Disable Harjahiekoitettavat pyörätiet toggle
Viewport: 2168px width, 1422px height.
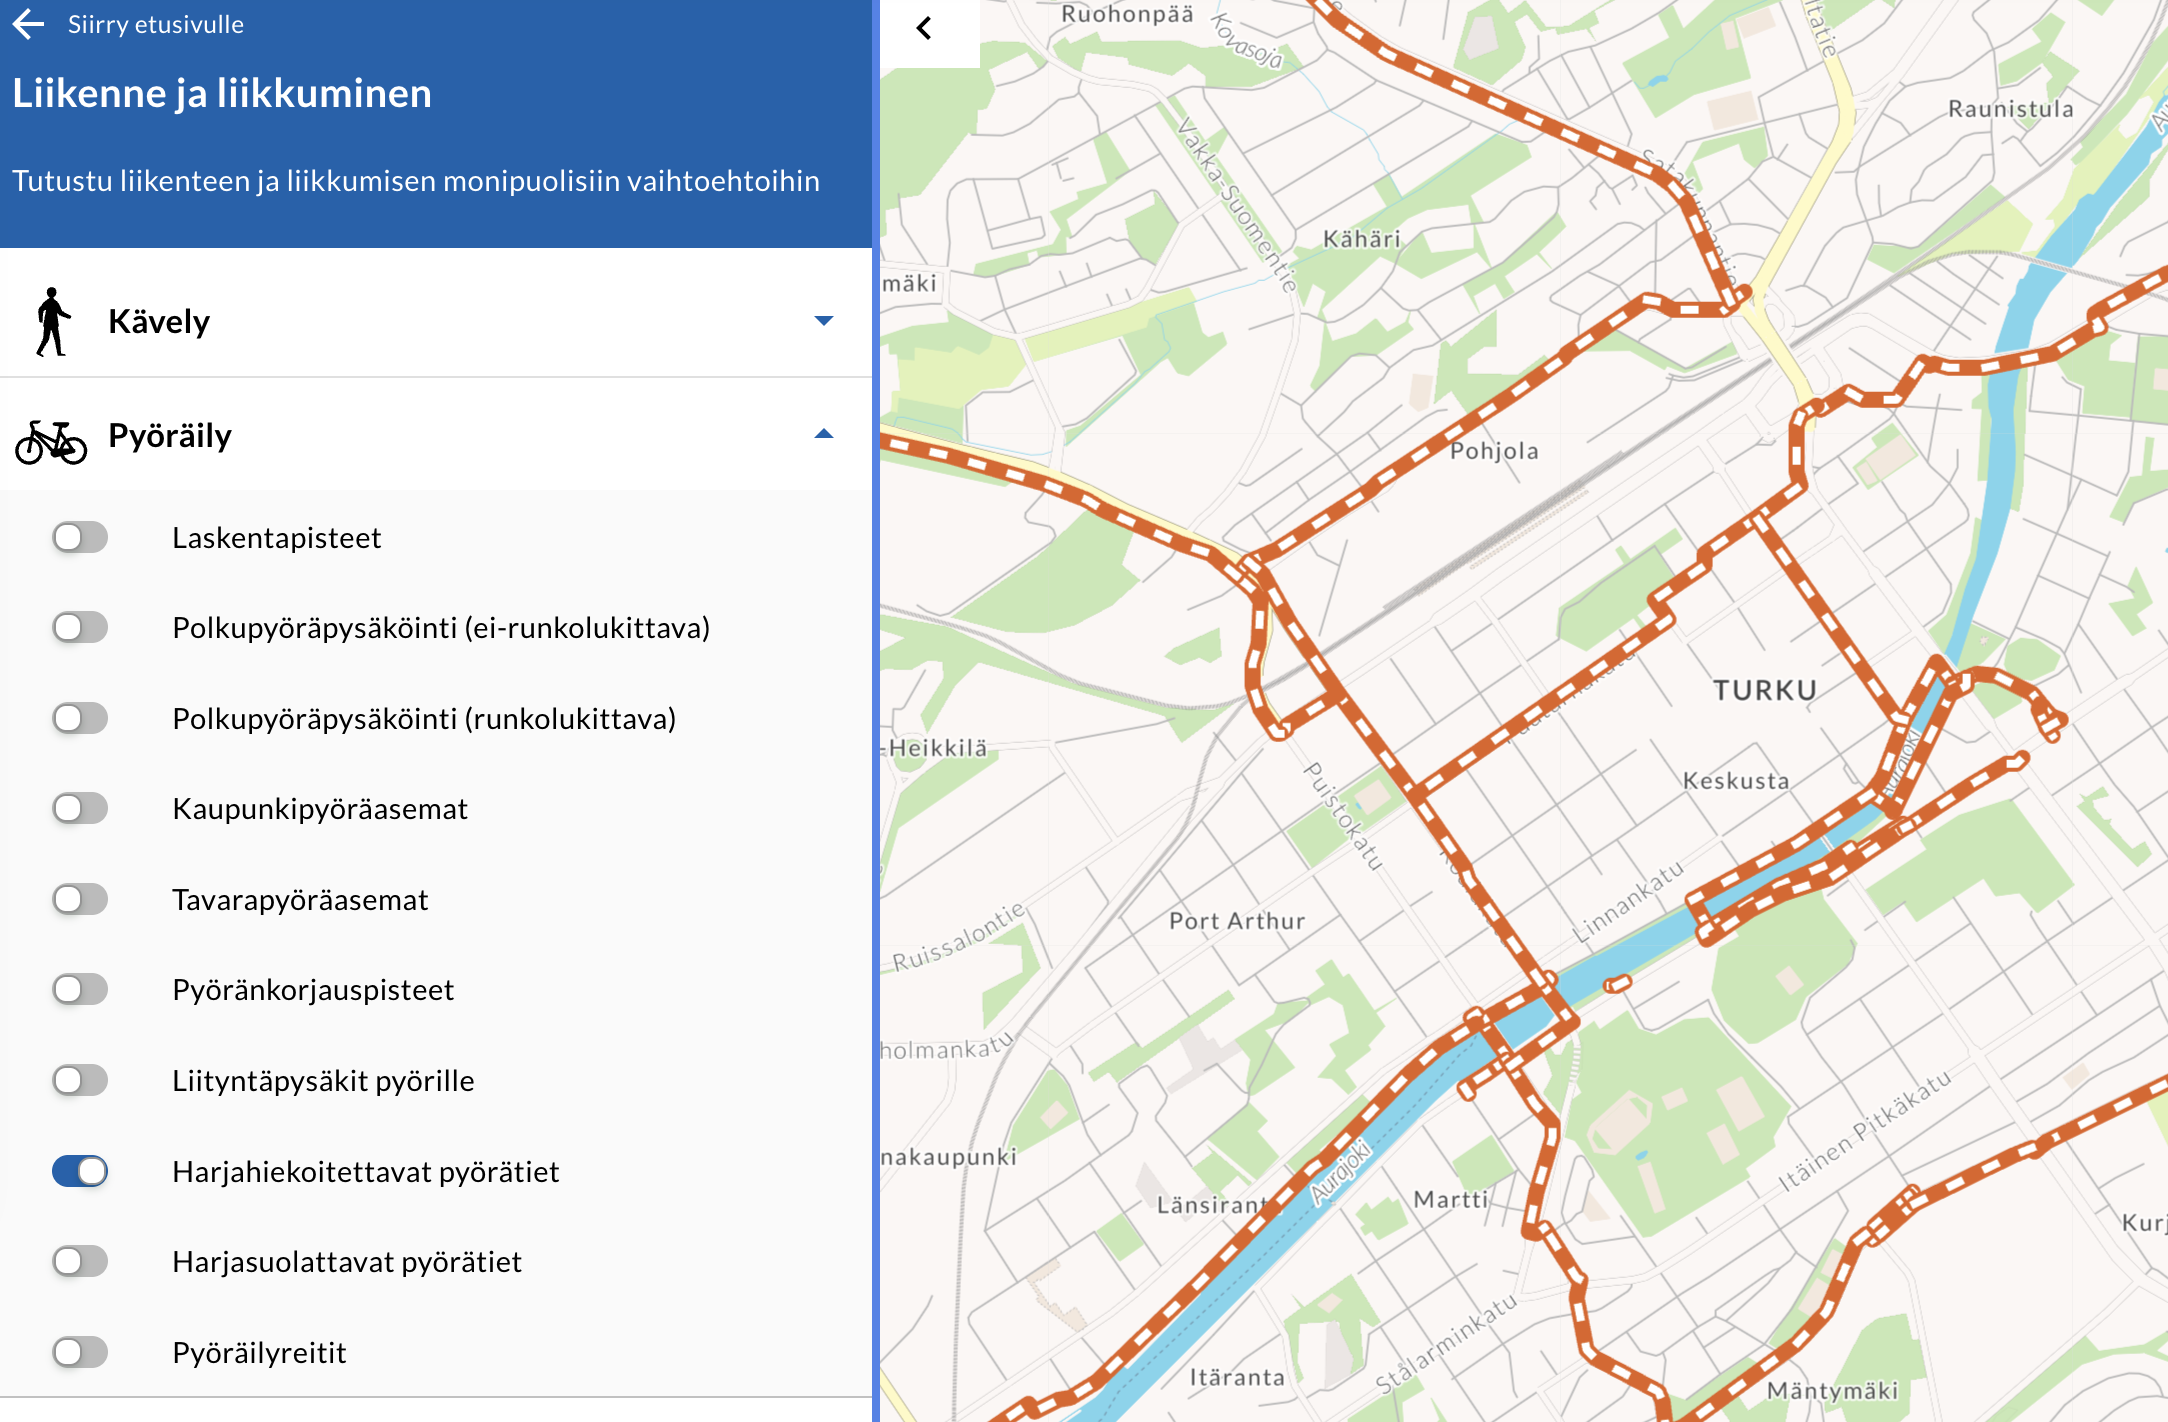(x=80, y=1171)
